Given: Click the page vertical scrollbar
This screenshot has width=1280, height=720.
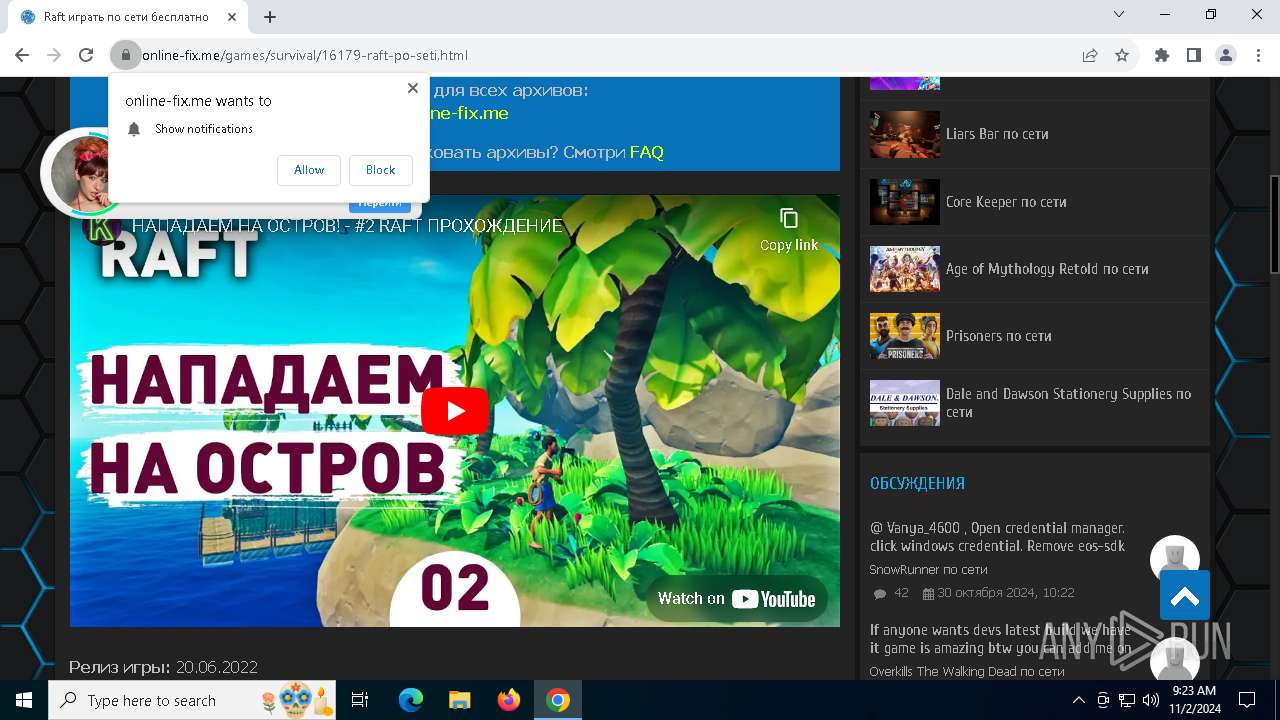Looking at the screenshot, I should [x=1274, y=225].
